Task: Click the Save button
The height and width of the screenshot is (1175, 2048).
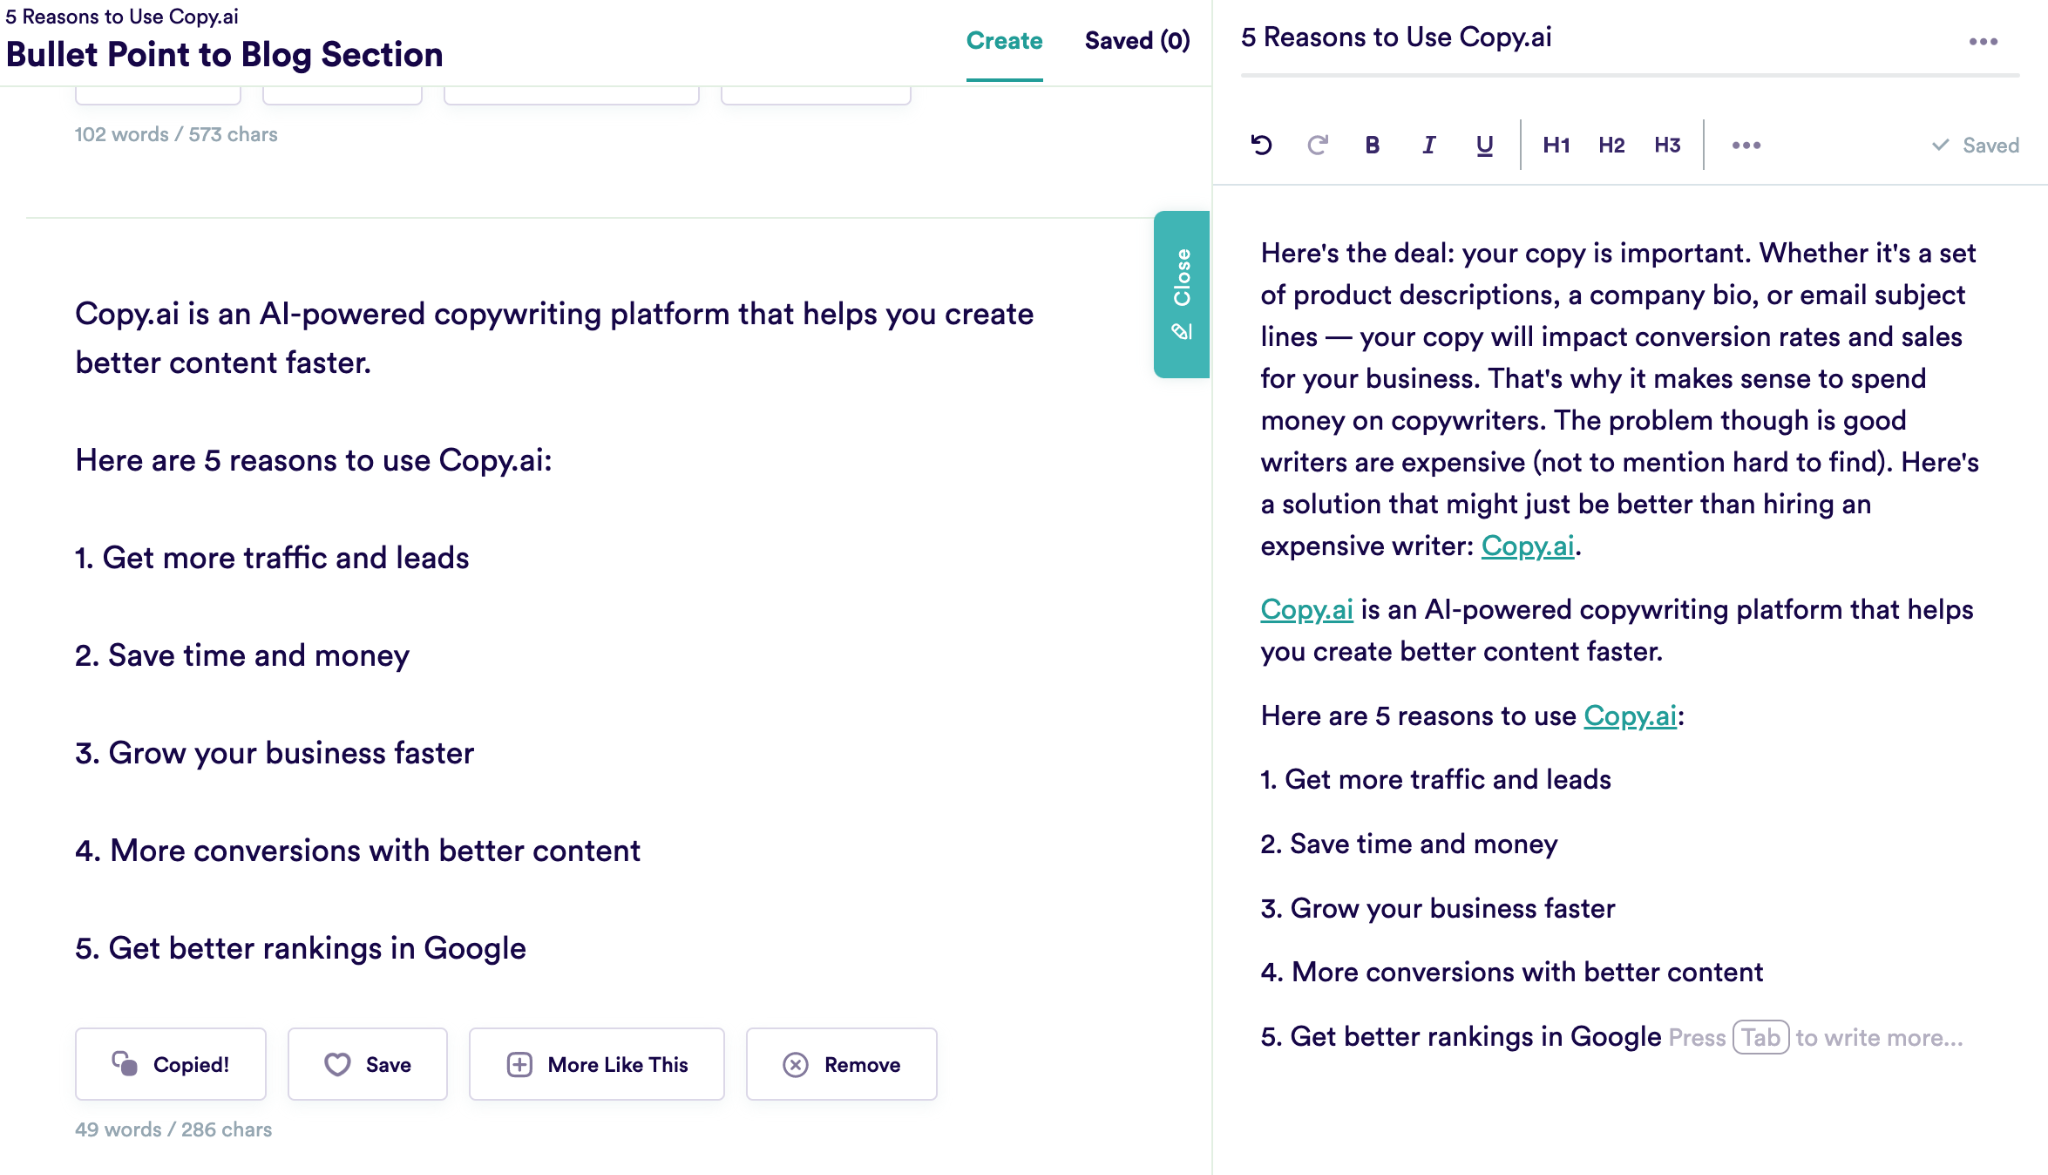Action: (x=367, y=1064)
